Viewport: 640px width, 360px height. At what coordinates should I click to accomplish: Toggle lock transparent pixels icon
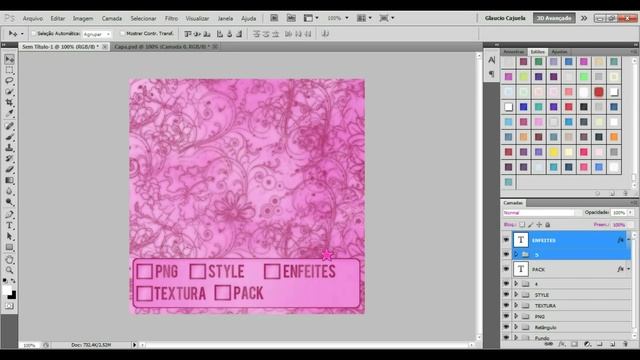(522, 224)
